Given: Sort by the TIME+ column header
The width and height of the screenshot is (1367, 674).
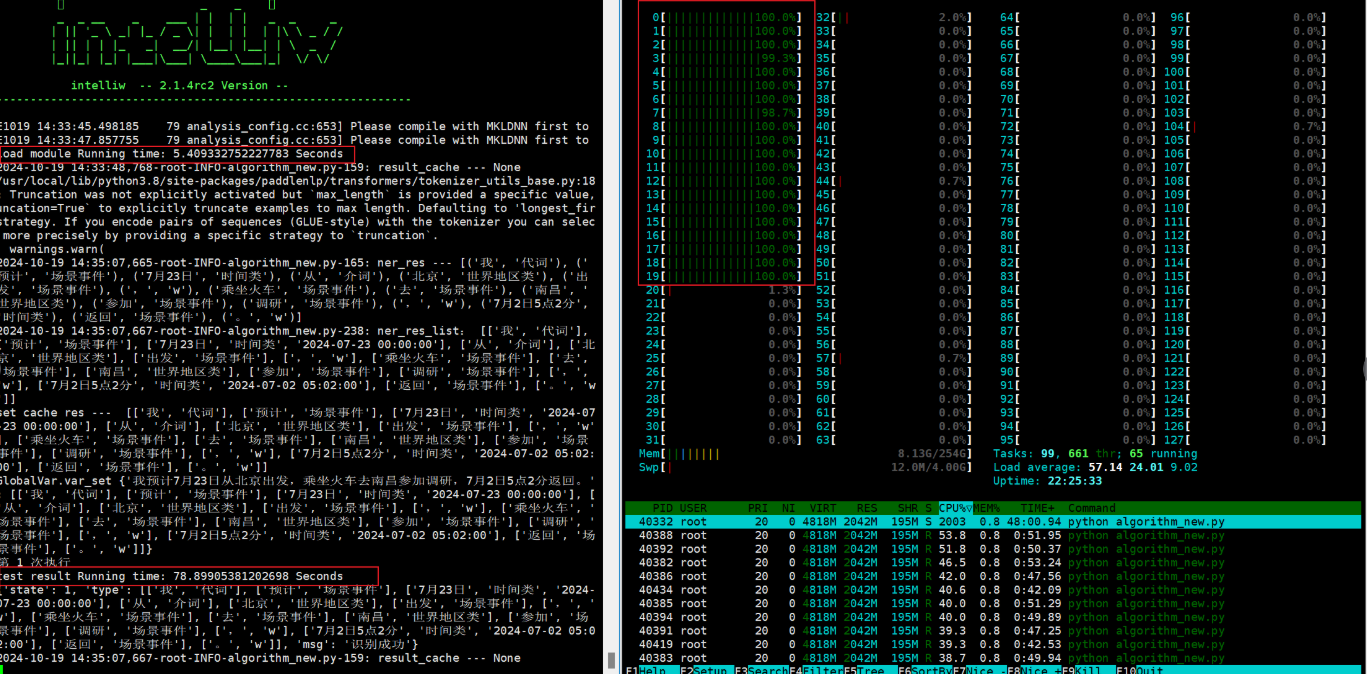Looking at the screenshot, I should pos(1038,508).
